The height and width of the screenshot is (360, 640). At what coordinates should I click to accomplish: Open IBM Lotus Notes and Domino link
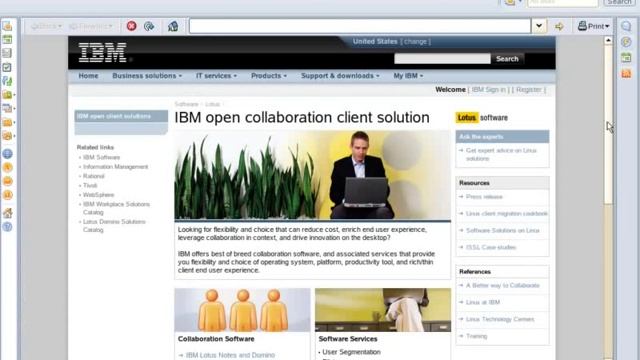tap(230, 355)
